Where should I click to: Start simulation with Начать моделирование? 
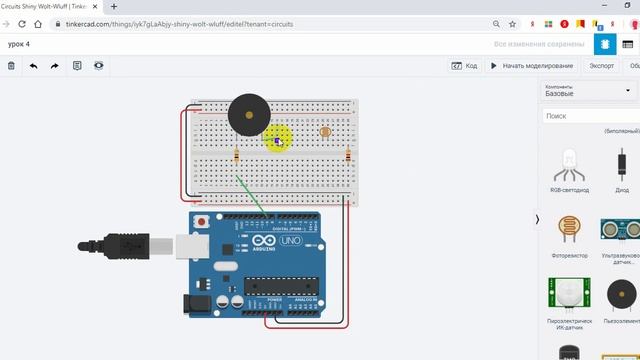pyautogui.click(x=532, y=66)
